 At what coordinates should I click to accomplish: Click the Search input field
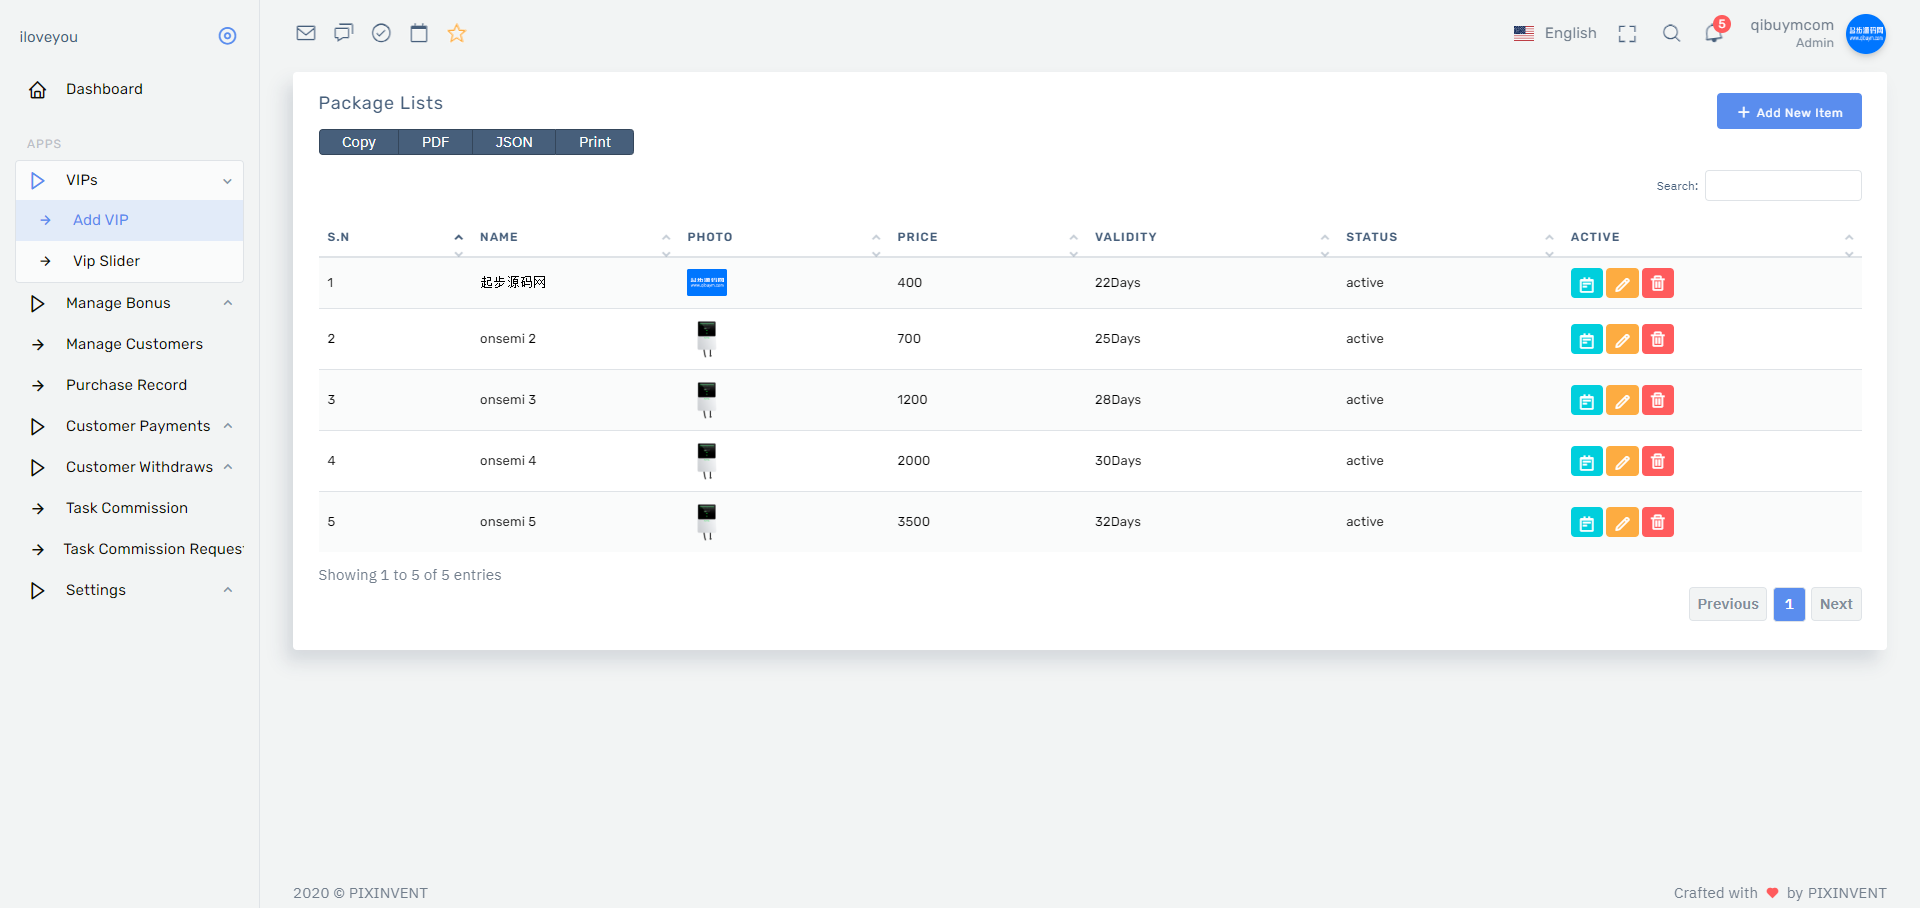(x=1782, y=185)
